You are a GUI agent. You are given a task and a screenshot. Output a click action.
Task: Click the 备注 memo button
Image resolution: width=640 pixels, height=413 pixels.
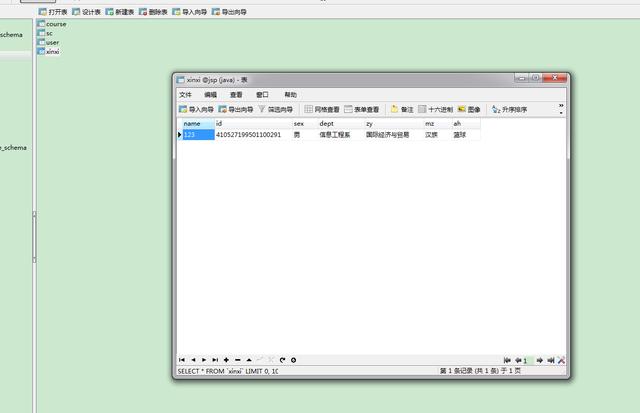coord(402,109)
